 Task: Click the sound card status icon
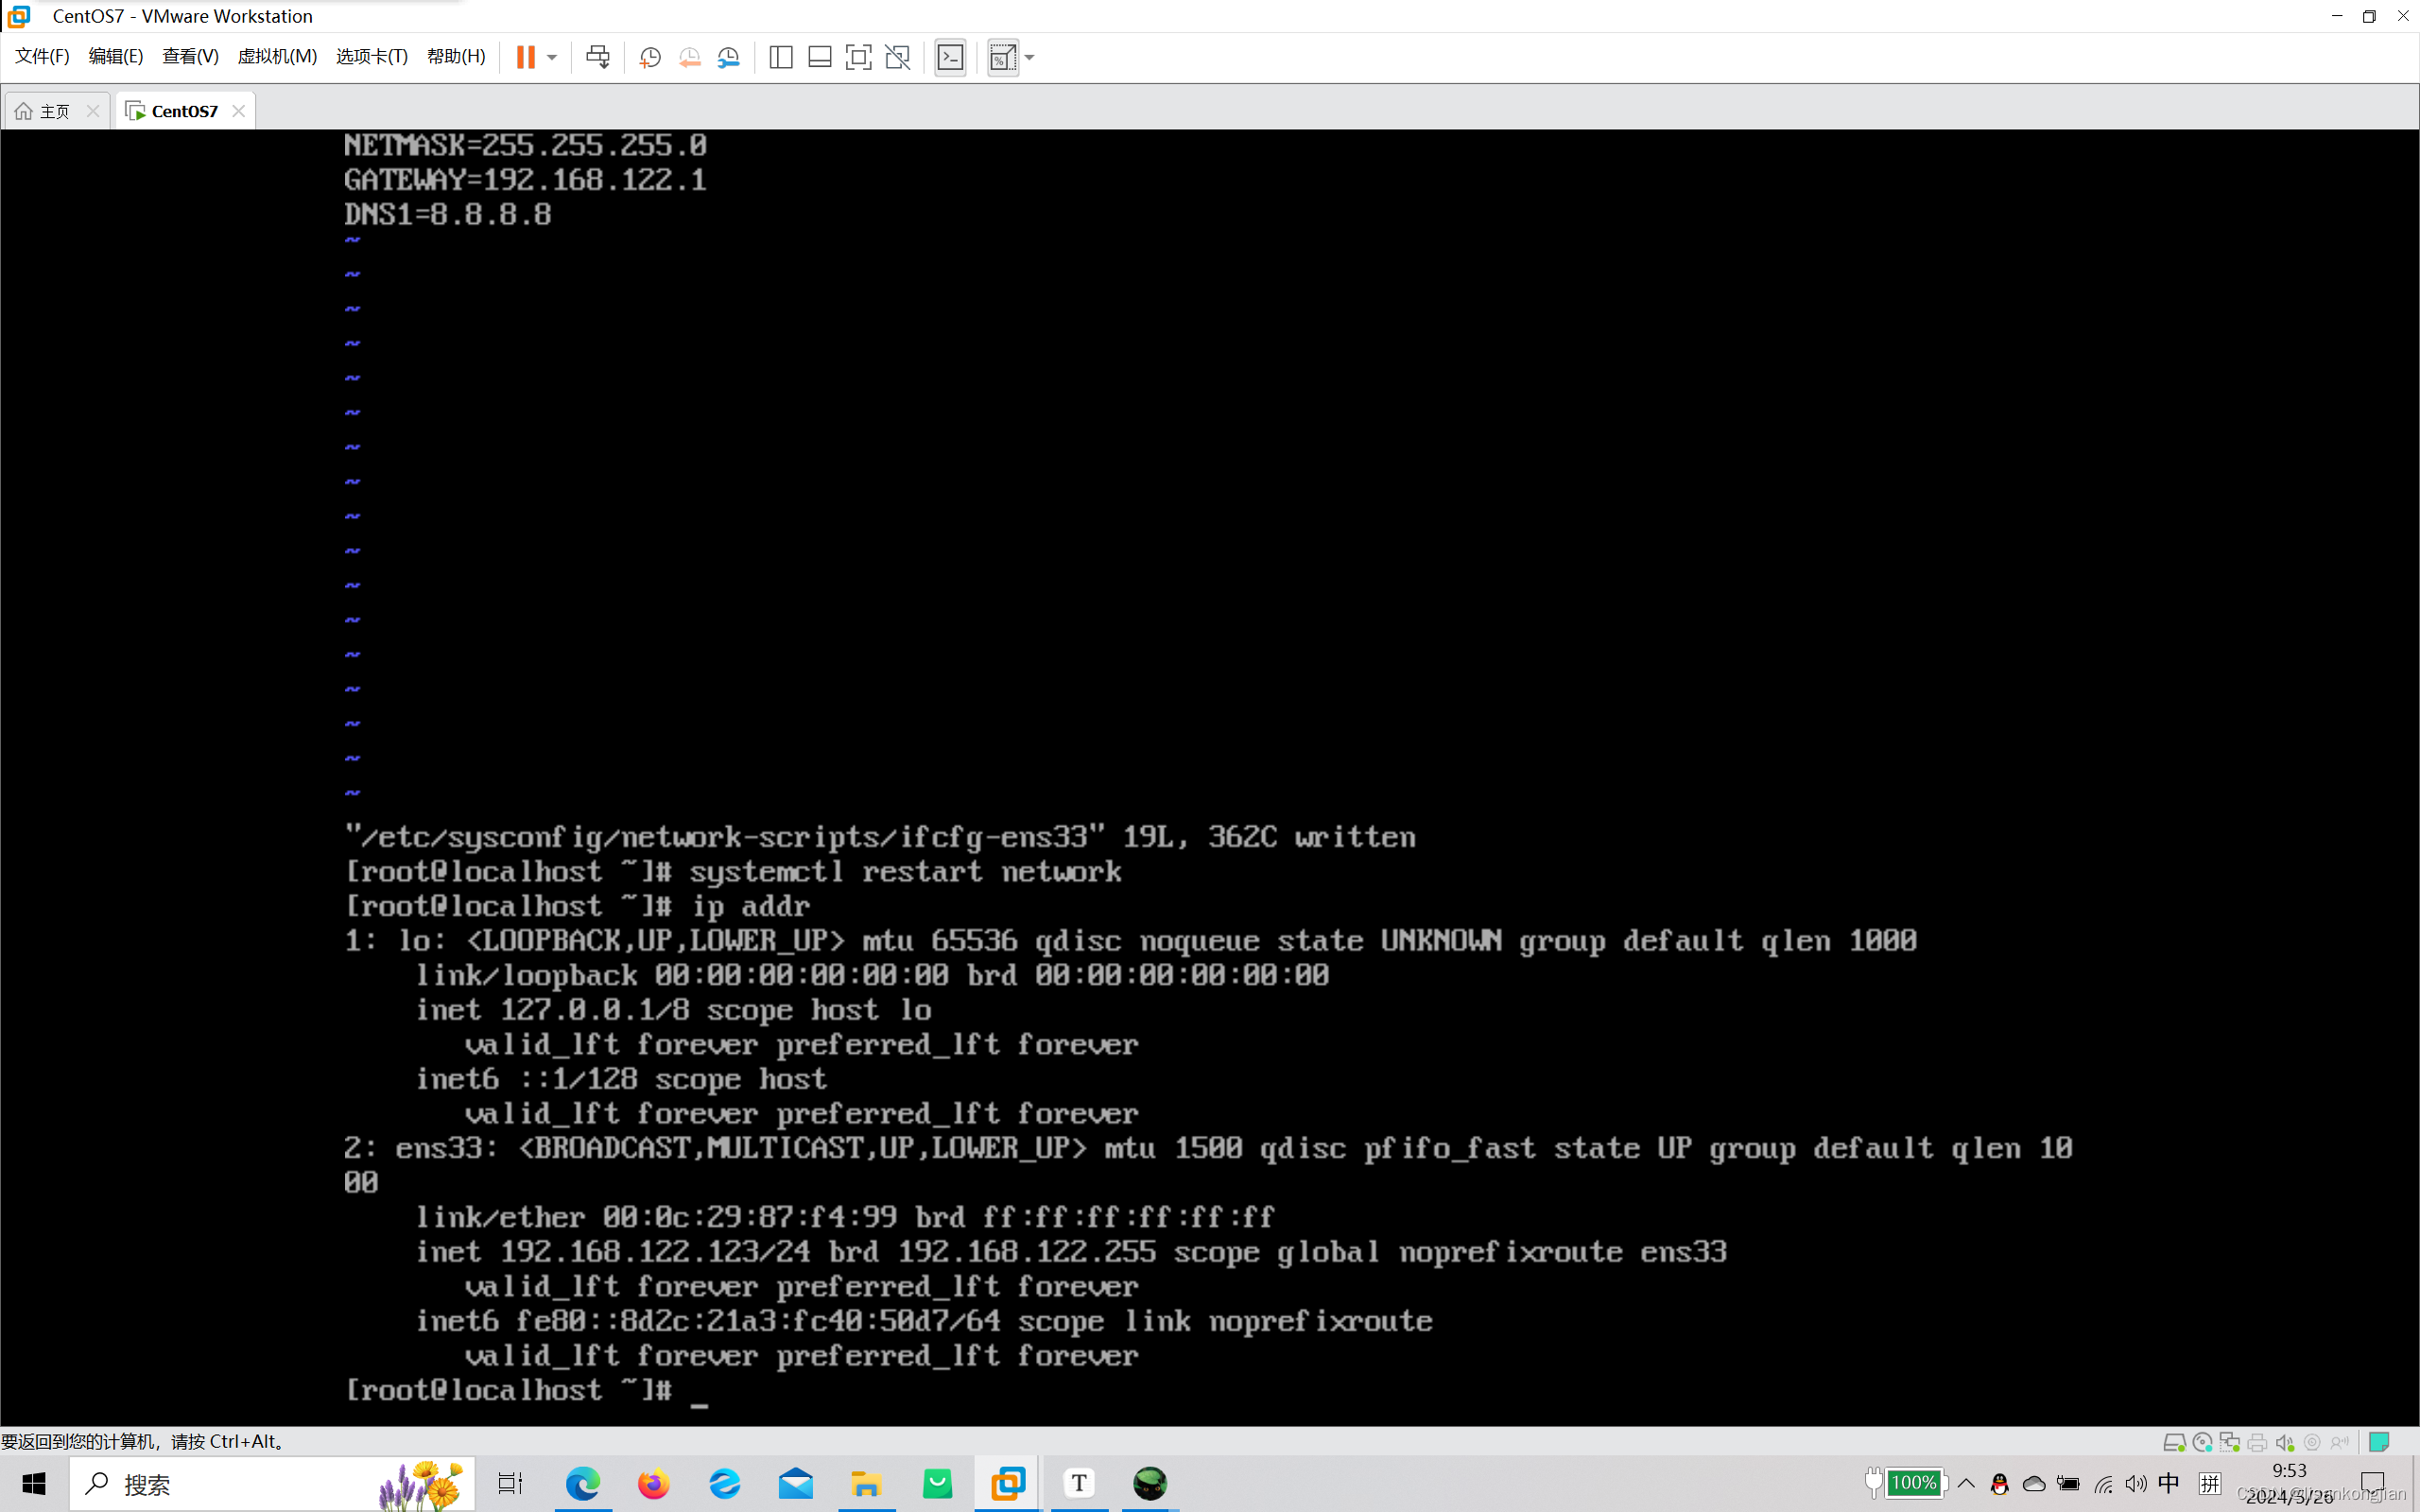pyautogui.click(x=2285, y=1442)
